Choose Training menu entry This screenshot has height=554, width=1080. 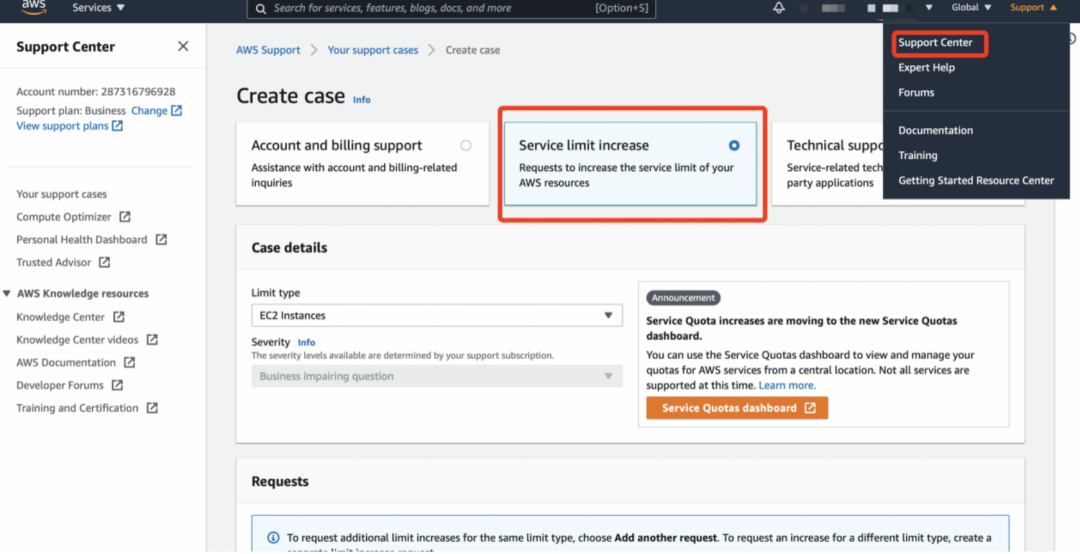[917, 156]
